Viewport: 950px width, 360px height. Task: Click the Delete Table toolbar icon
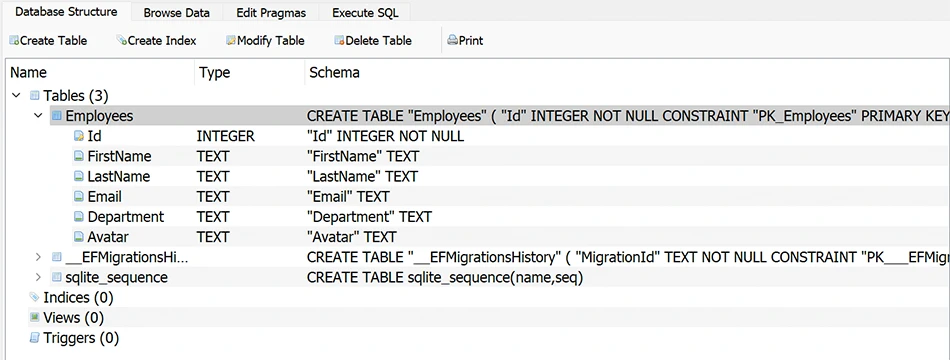[339, 41]
